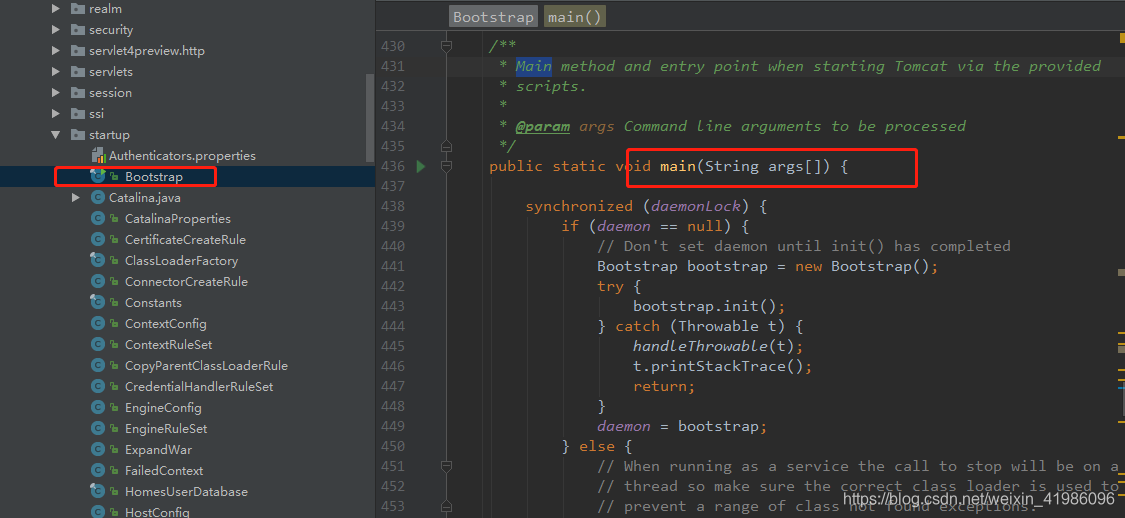Image resolution: width=1125 pixels, height=518 pixels.
Task: Fold the main method at line 436
Action: pyautogui.click(x=446, y=166)
